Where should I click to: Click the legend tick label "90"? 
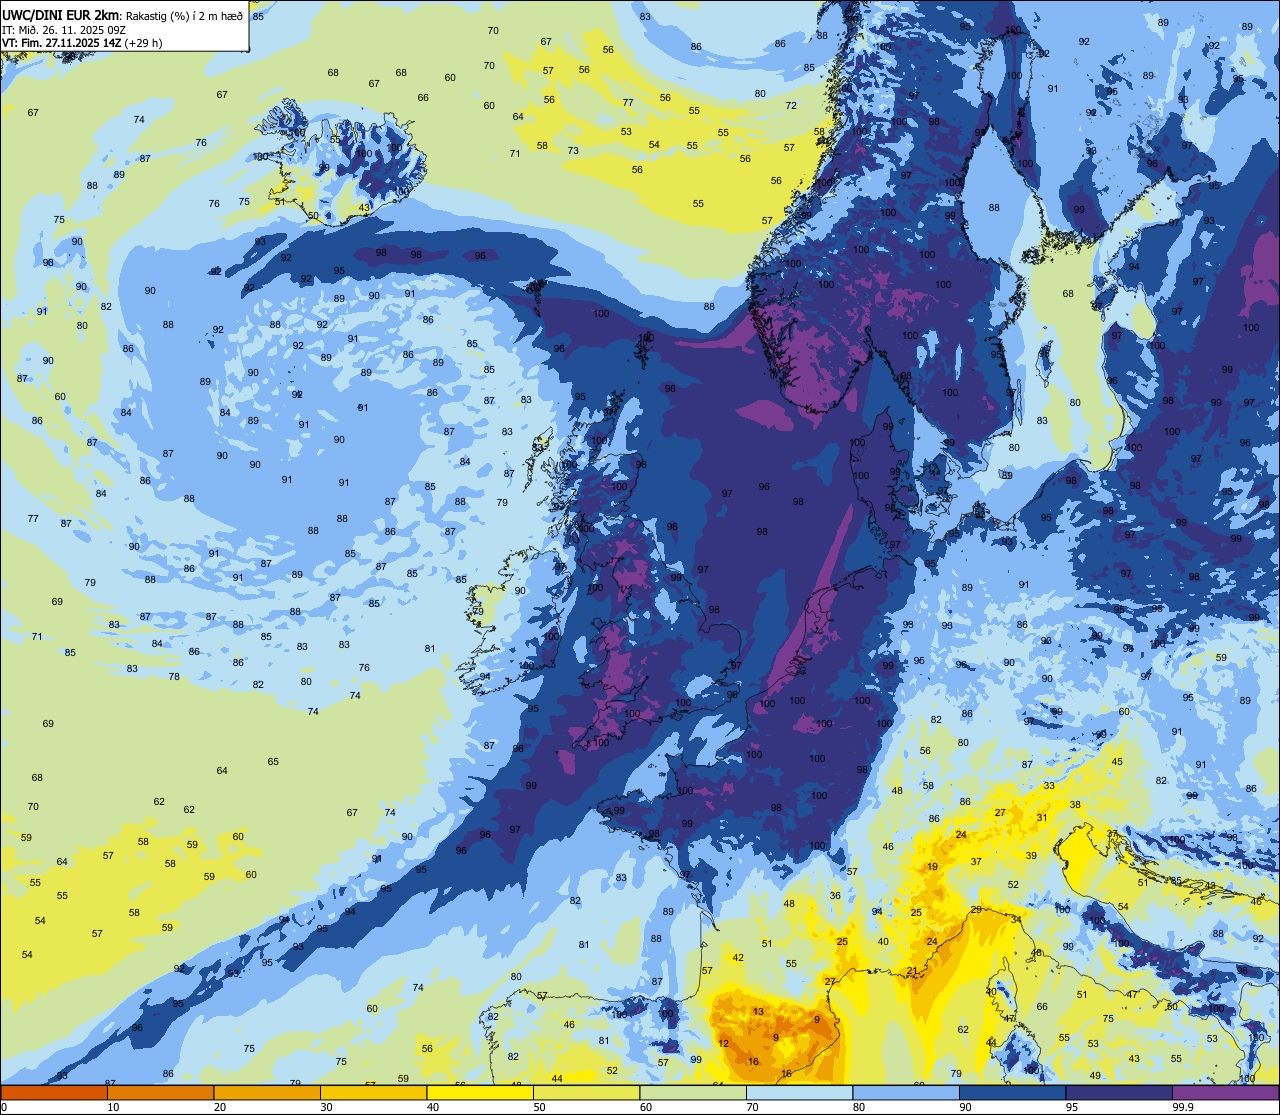pyautogui.click(x=965, y=1107)
